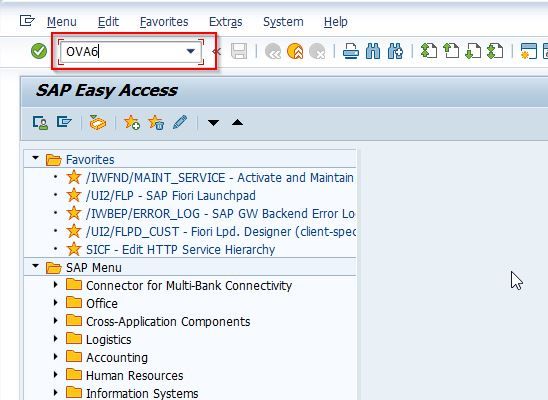Image resolution: width=548 pixels, height=400 pixels.
Task: Open the Extras menu
Action: (x=225, y=22)
